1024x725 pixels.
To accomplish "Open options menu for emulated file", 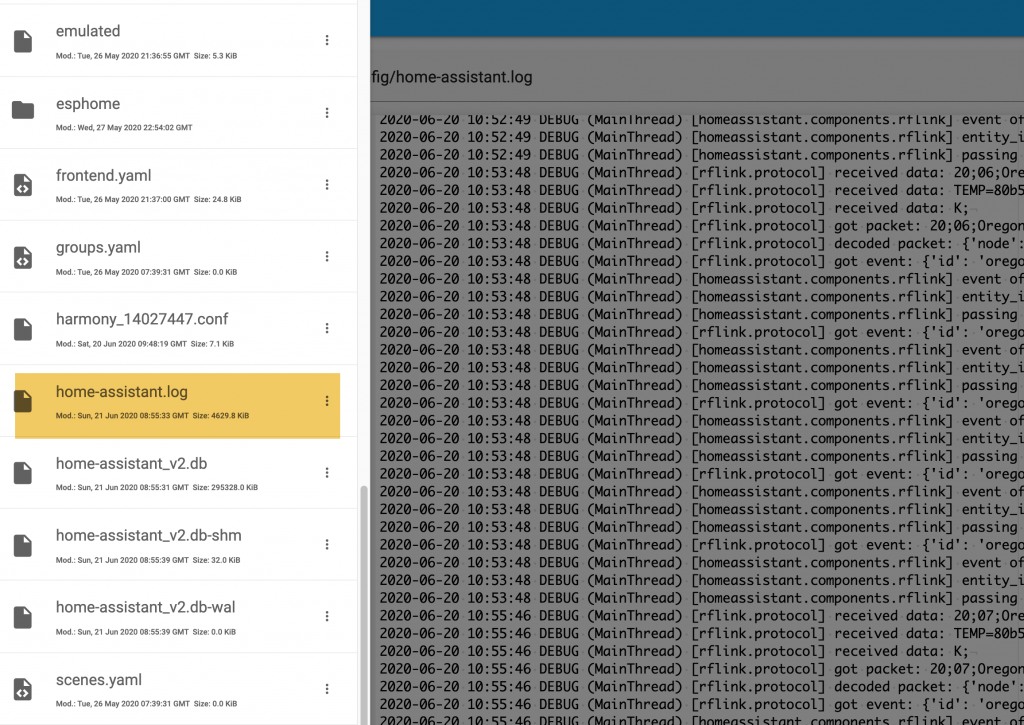I will tap(327, 41).
